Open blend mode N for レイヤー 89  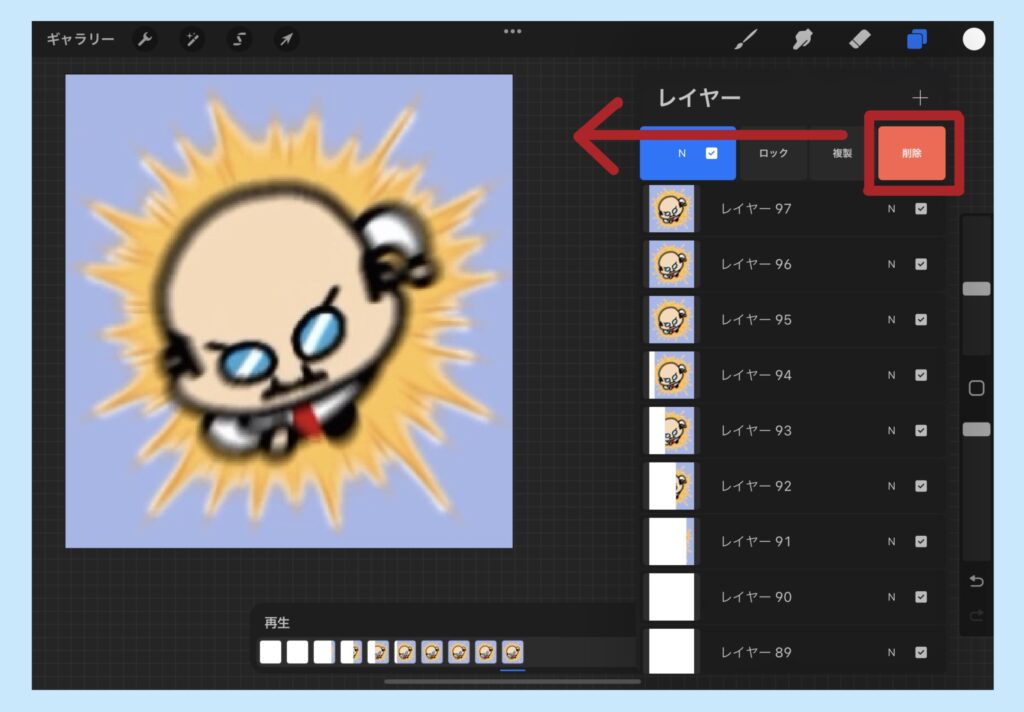pyautogui.click(x=891, y=653)
